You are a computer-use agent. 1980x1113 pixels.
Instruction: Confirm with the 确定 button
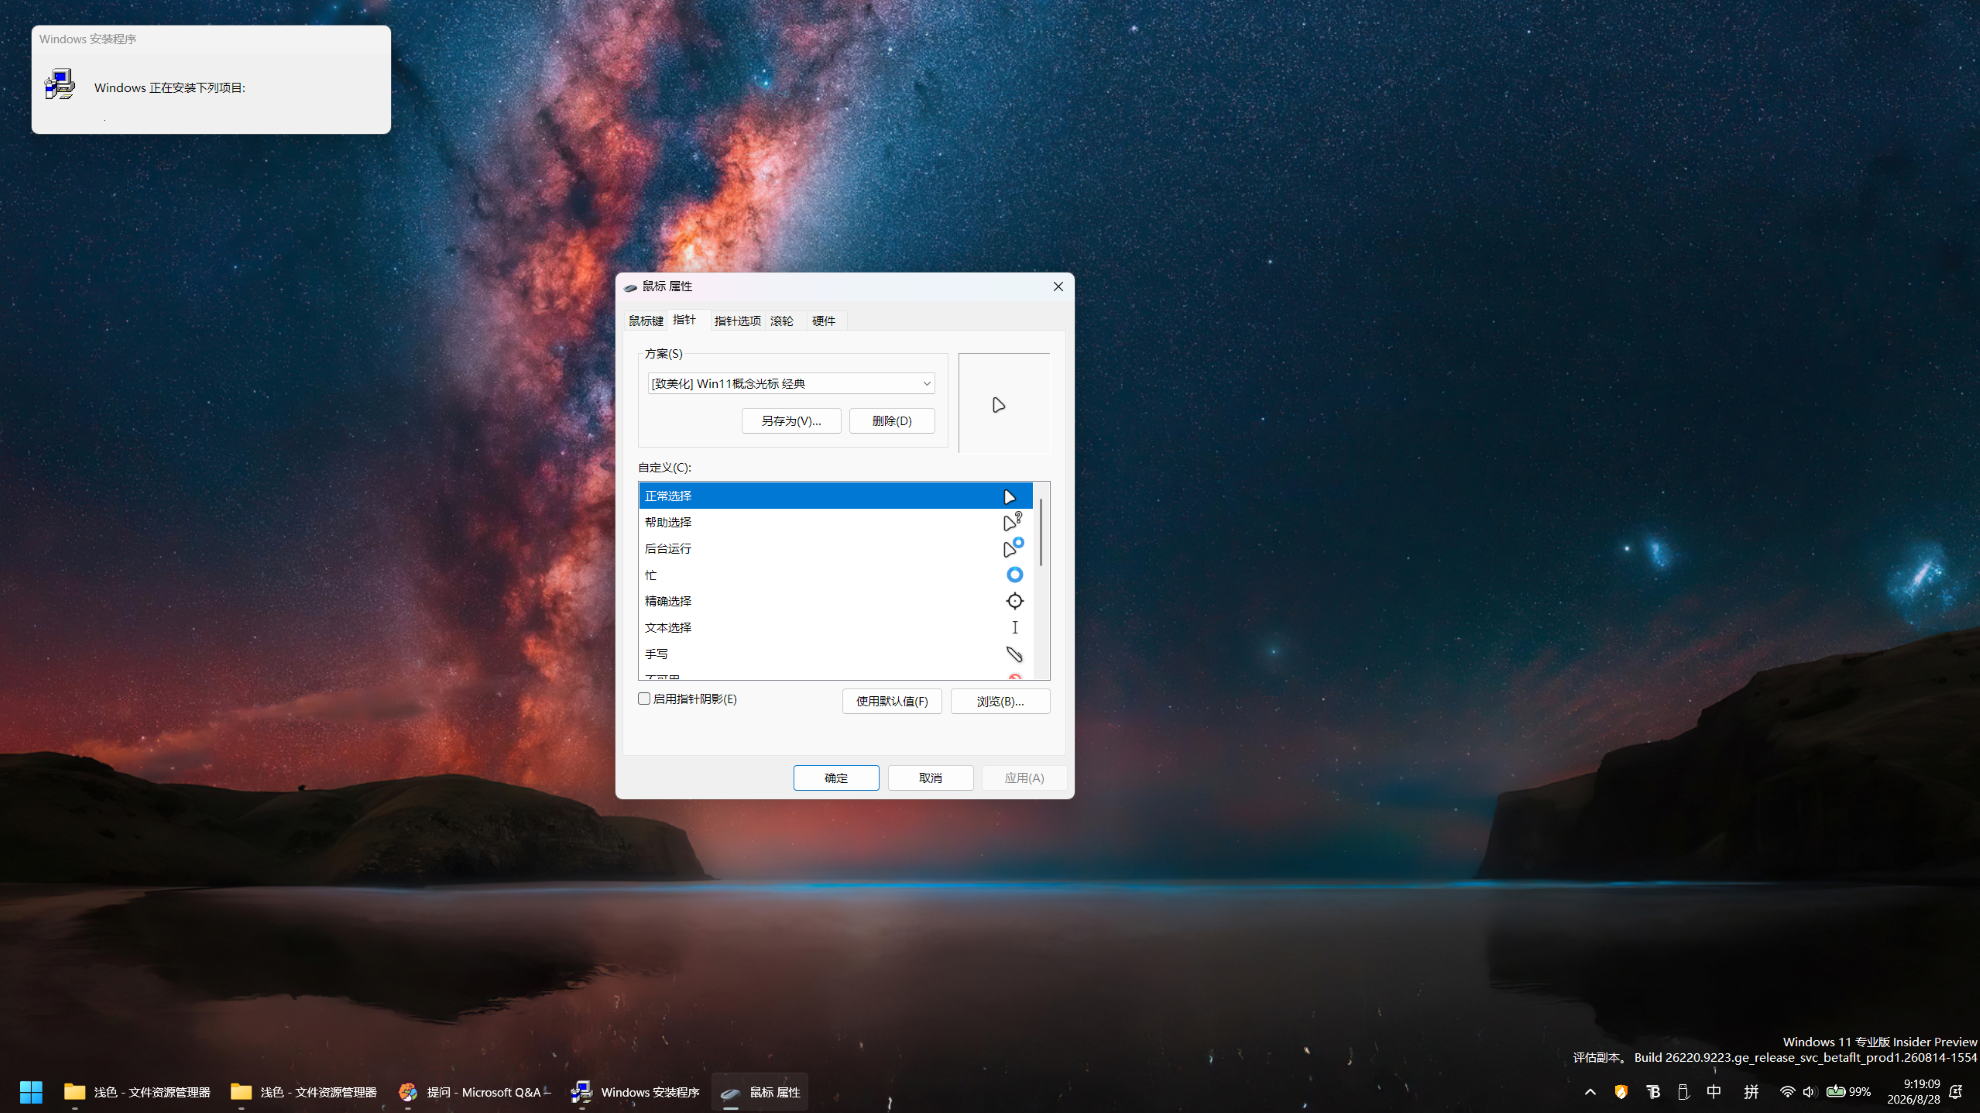click(x=836, y=778)
